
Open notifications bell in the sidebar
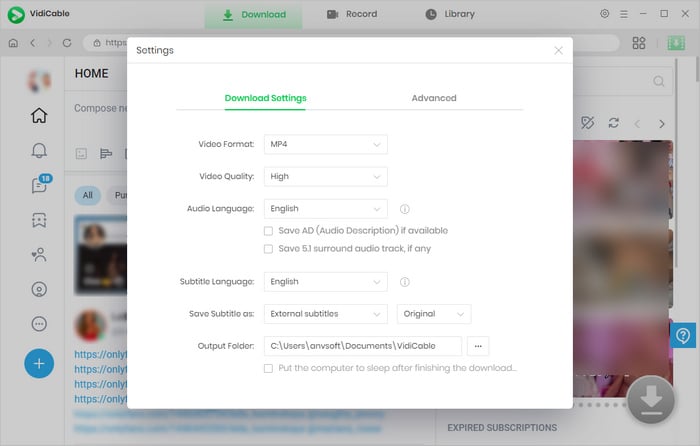pos(39,150)
